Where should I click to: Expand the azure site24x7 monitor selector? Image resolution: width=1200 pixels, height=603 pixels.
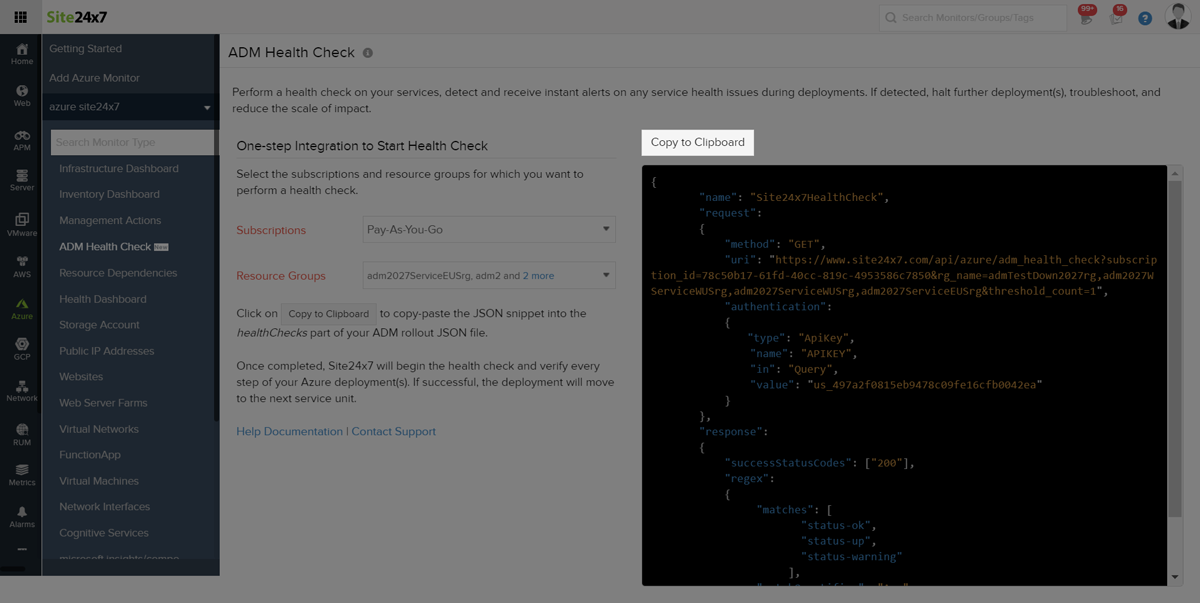coord(131,107)
